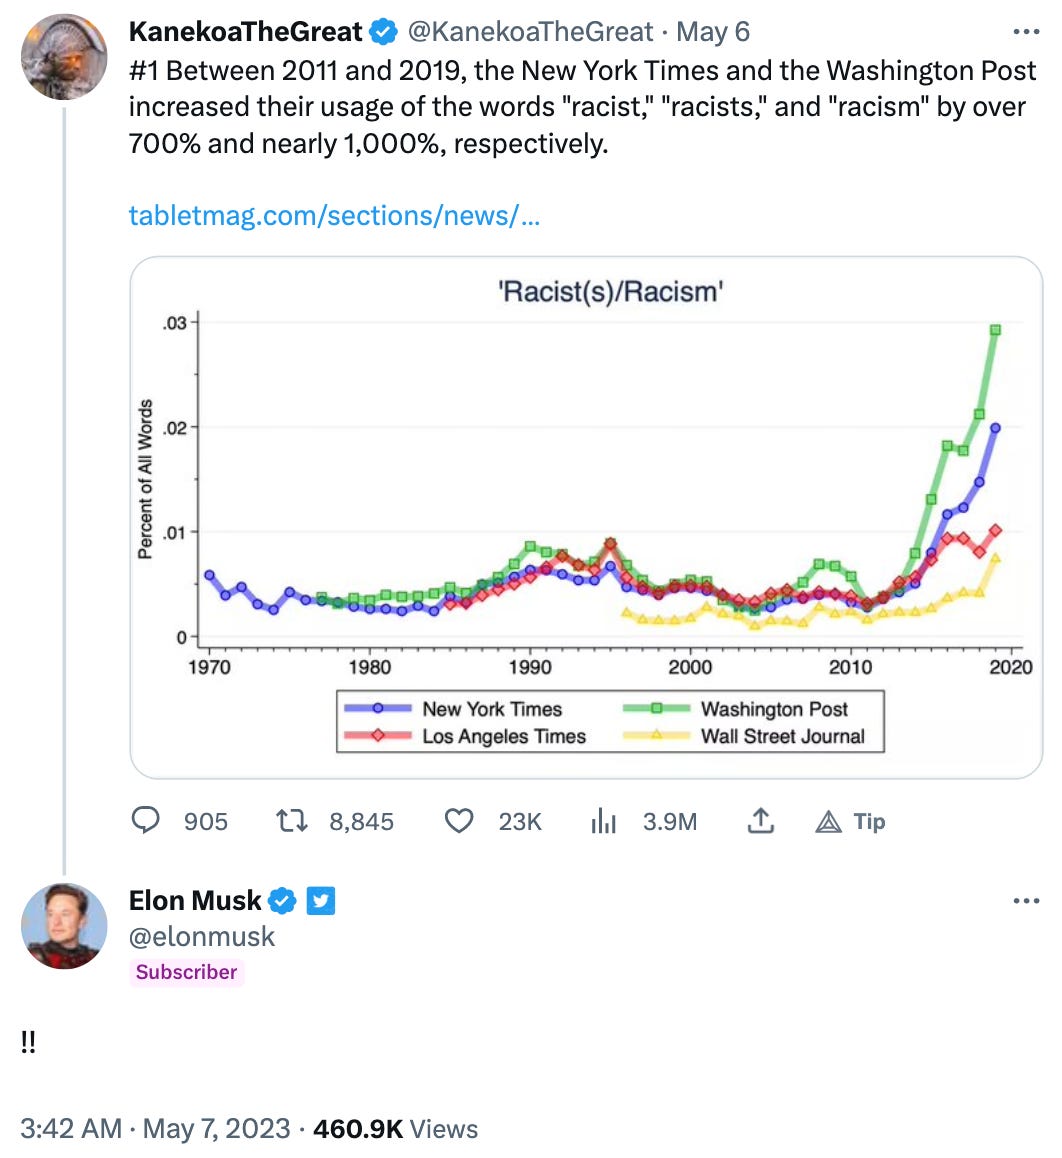The image size is (1062, 1158).
Task: Click Elon Musk's profile avatar
Action: pos(64,925)
